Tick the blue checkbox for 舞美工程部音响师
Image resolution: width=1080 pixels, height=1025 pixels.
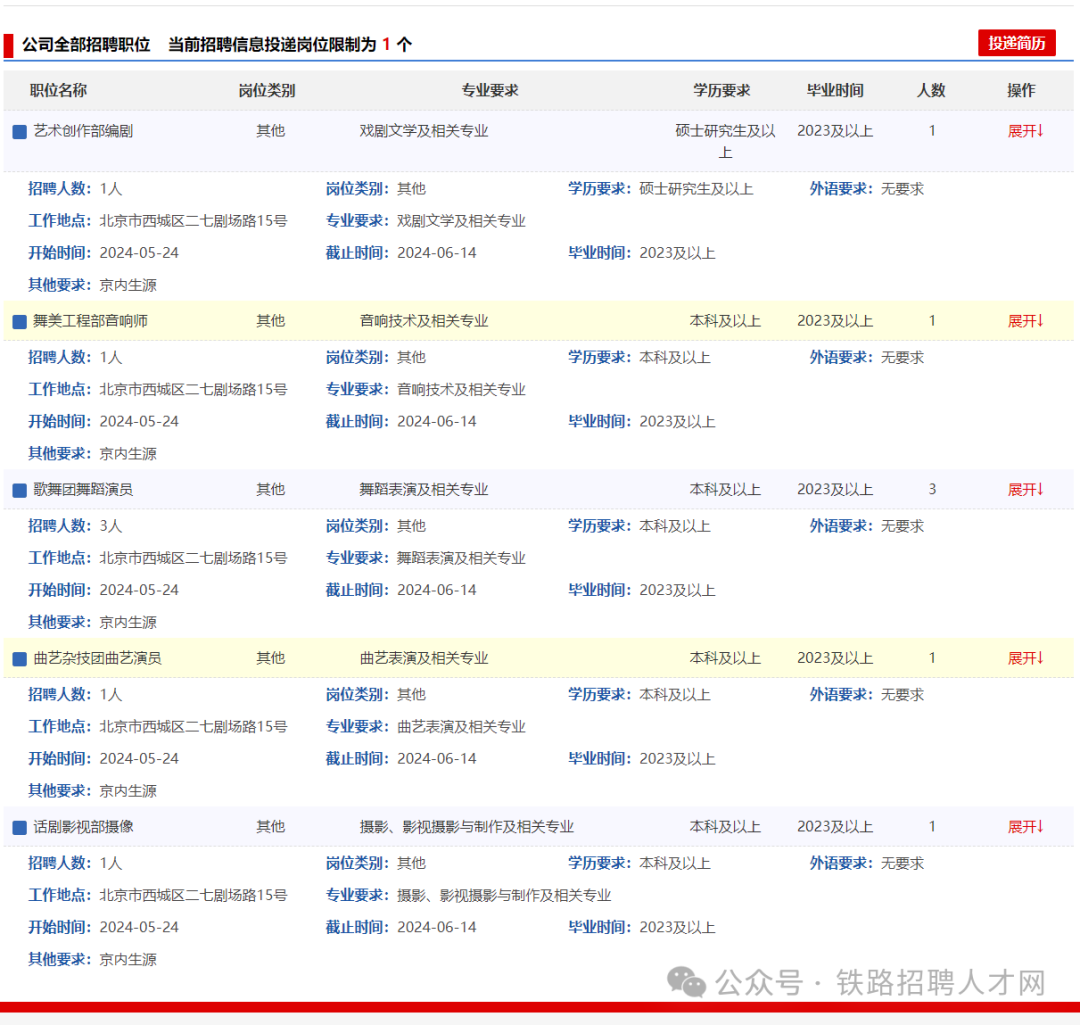(x=20, y=322)
